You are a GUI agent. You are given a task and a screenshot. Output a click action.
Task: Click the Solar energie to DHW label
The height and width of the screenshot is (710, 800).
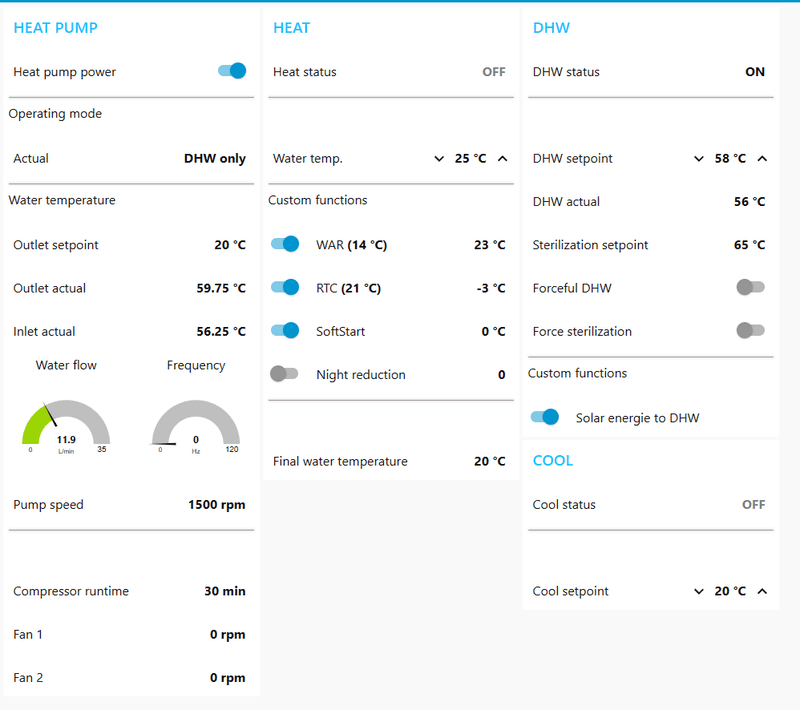(637, 418)
